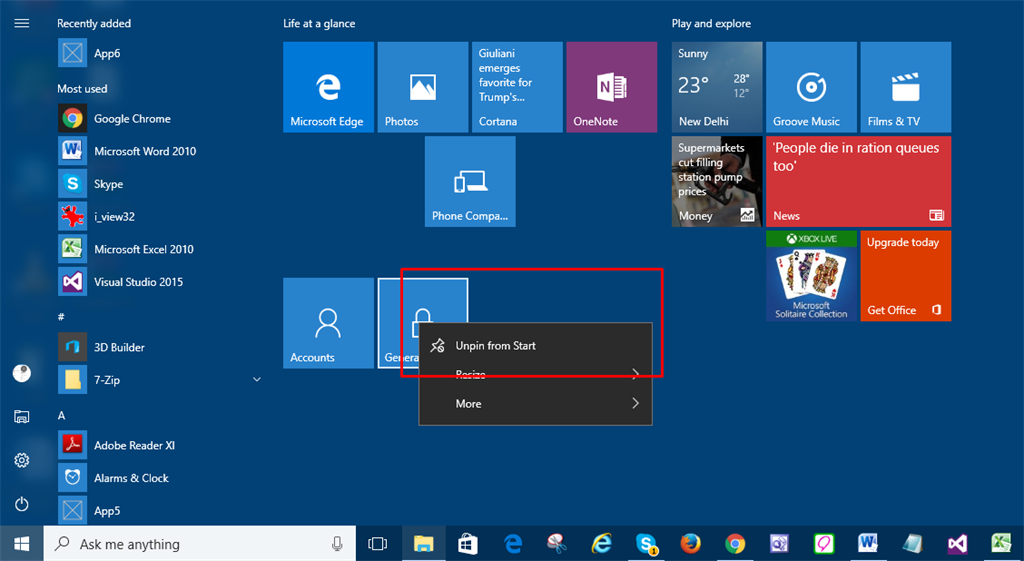The height and width of the screenshot is (561, 1024).
Task: Expand the Resize submenu arrow
Action: point(636,375)
